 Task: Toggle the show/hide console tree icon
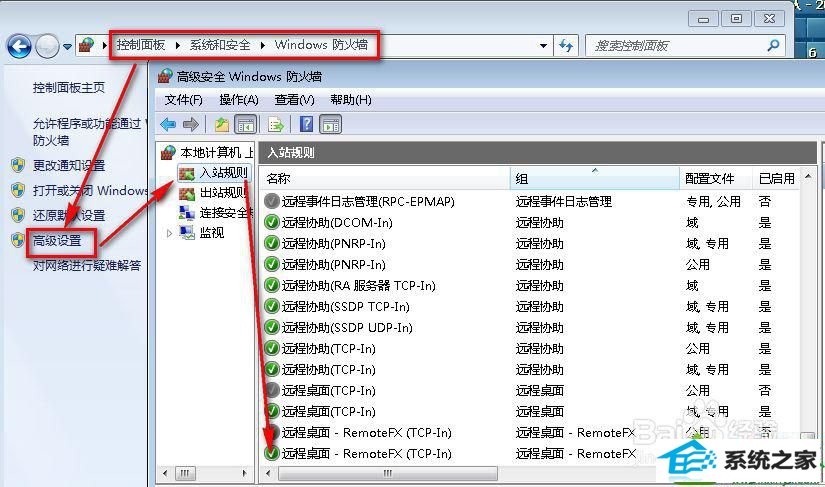(245, 125)
